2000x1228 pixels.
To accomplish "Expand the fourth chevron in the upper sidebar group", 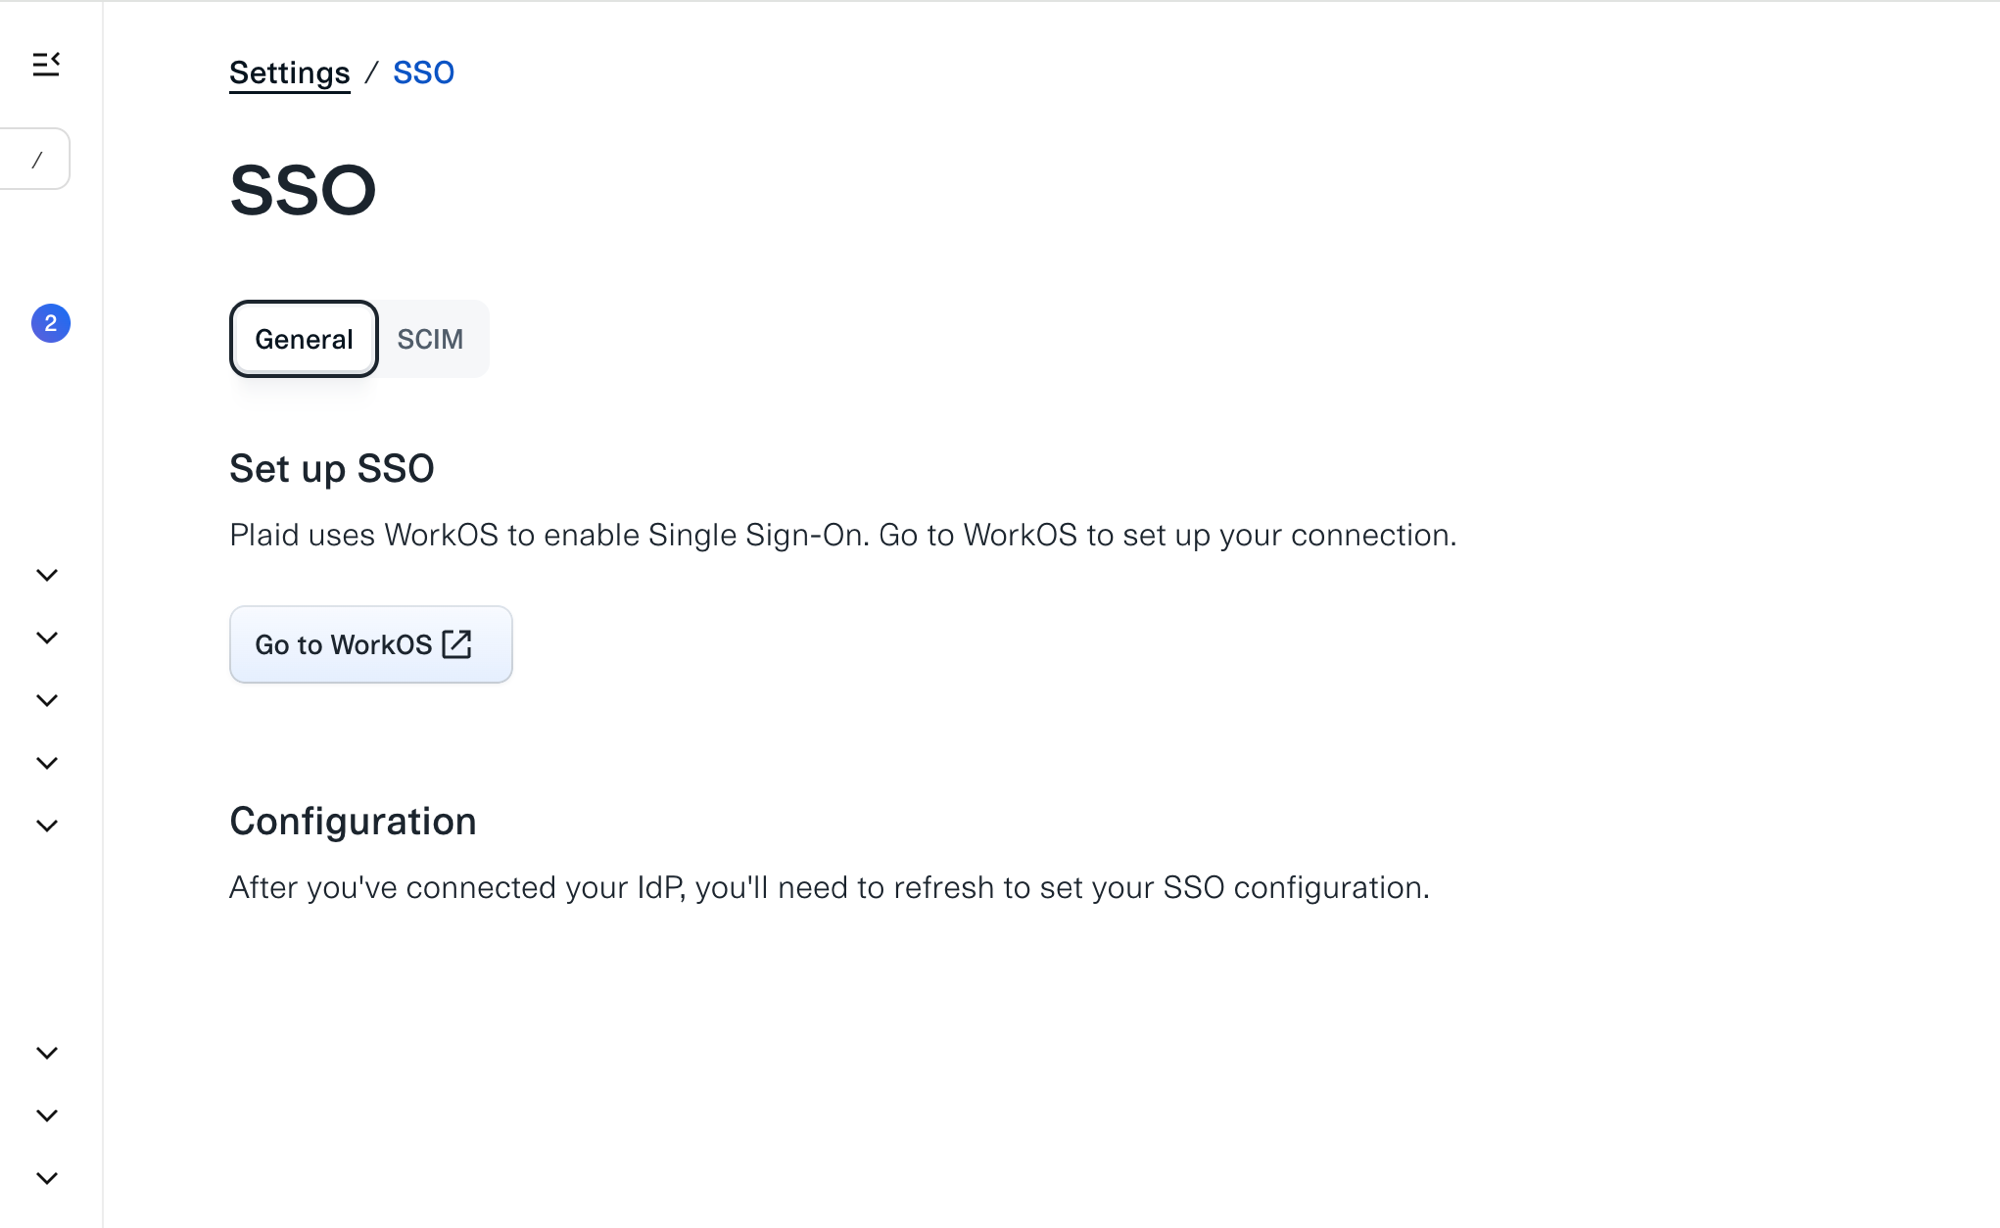I will click(x=47, y=763).
